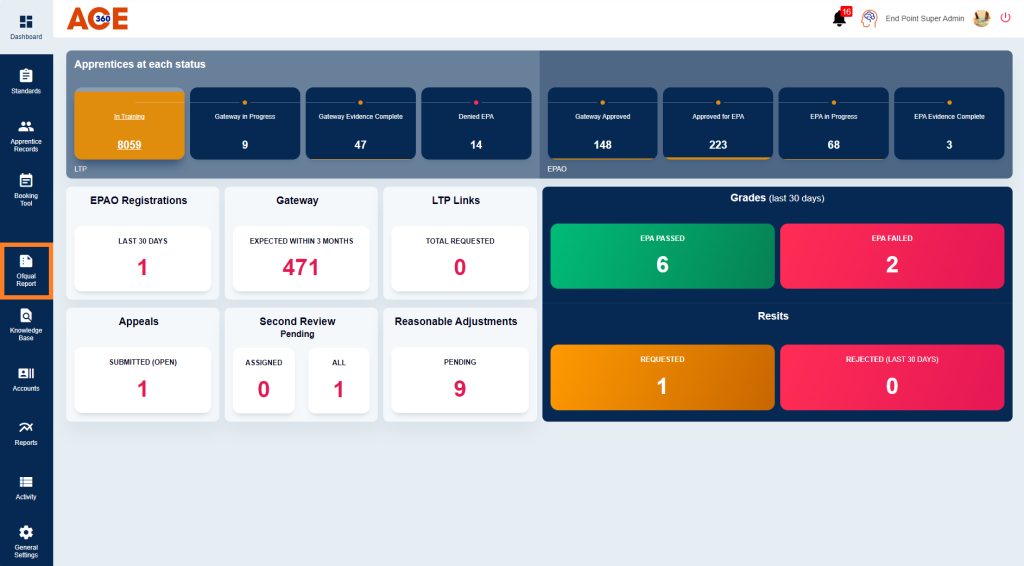The width and height of the screenshot is (1024, 566).
Task: Open the Accounts section
Action: pyautogui.click(x=26, y=378)
